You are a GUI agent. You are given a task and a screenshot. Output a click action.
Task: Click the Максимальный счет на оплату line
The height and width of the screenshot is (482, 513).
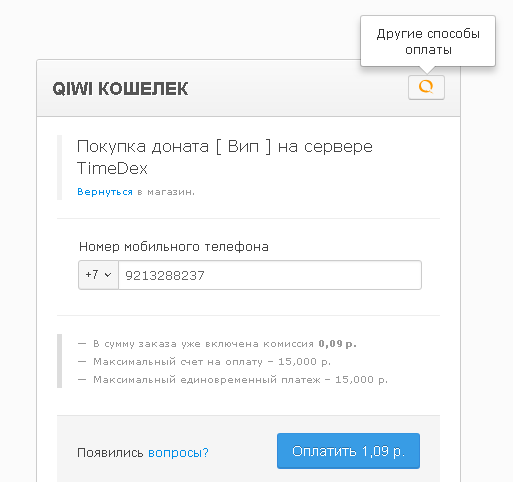click(x=204, y=362)
